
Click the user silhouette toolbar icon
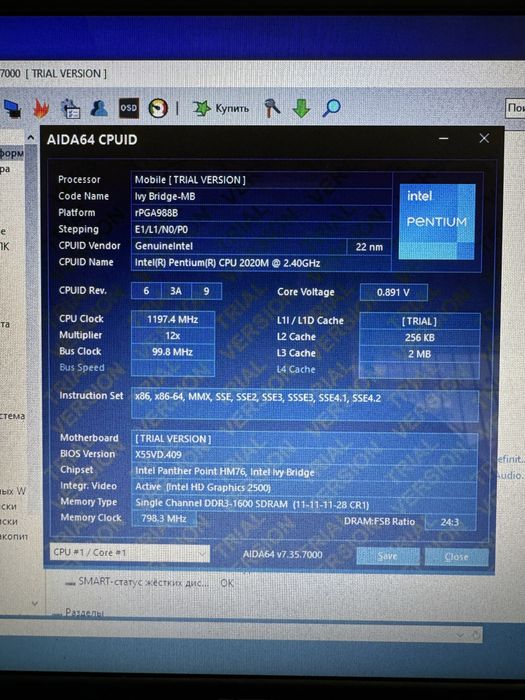[99, 108]
